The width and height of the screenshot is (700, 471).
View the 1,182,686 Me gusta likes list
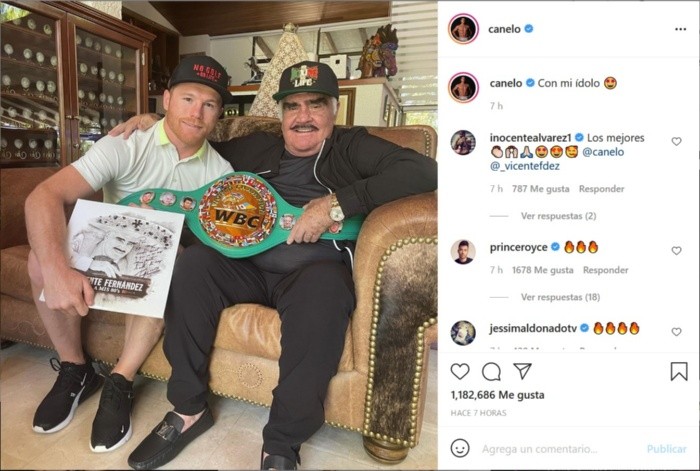pyautogui.click(x=497, y=395)
